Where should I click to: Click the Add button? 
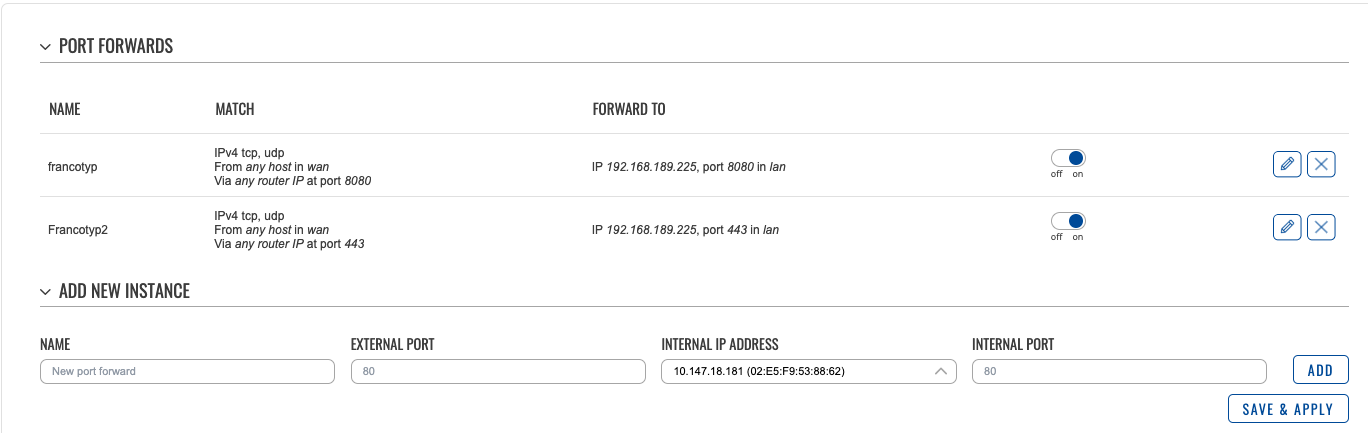[1320, 370]
